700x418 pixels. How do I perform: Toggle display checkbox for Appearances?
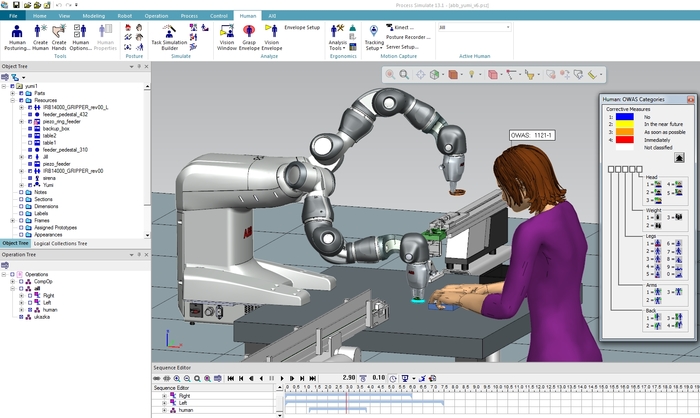click(21, 234)
